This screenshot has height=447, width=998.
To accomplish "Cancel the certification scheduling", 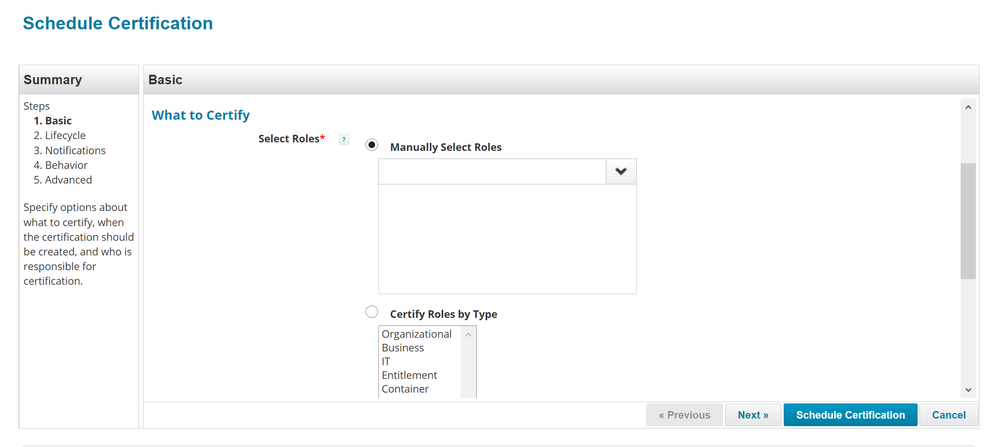I will pos(949,415).
